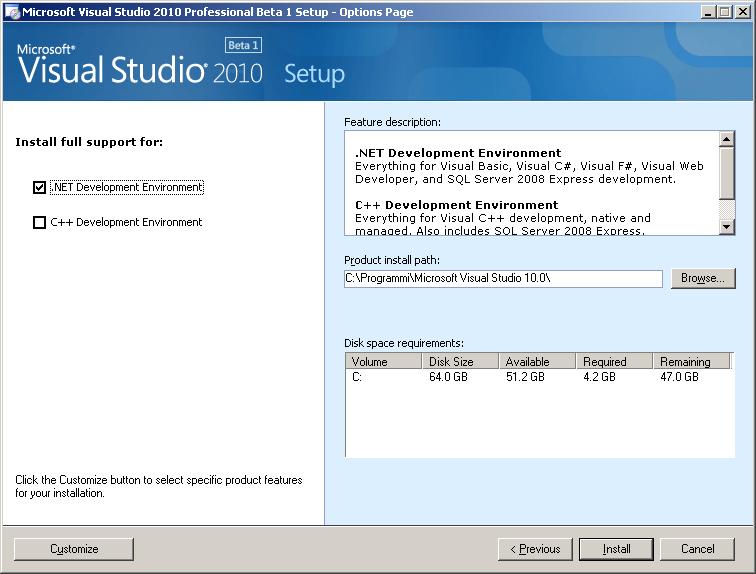Click the Required column header
Viewport: 756px width, 574px height.
tap(615, 361)
